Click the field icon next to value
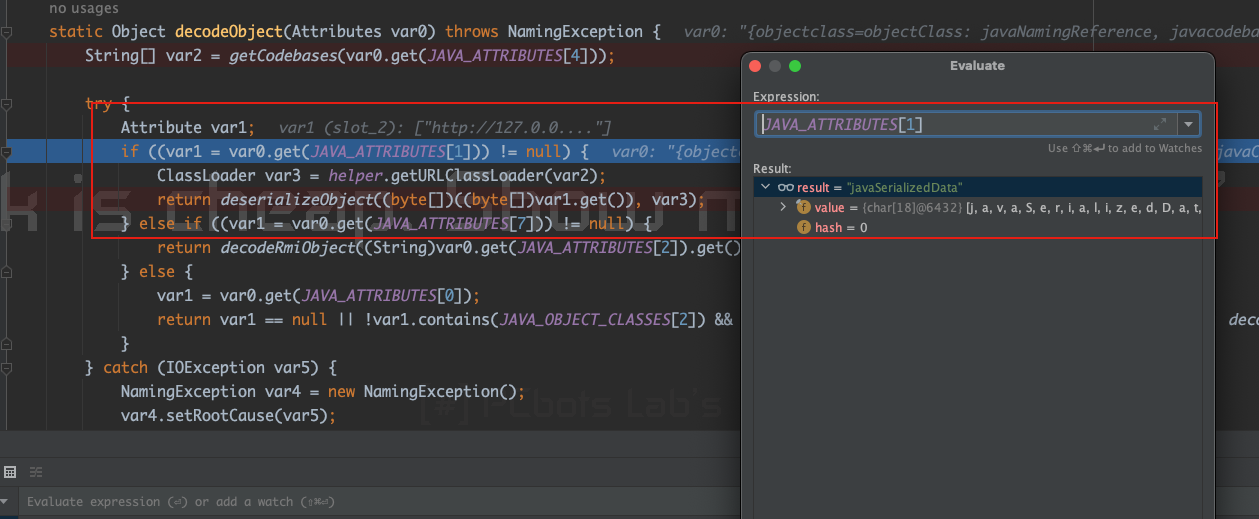 [803, 207]
